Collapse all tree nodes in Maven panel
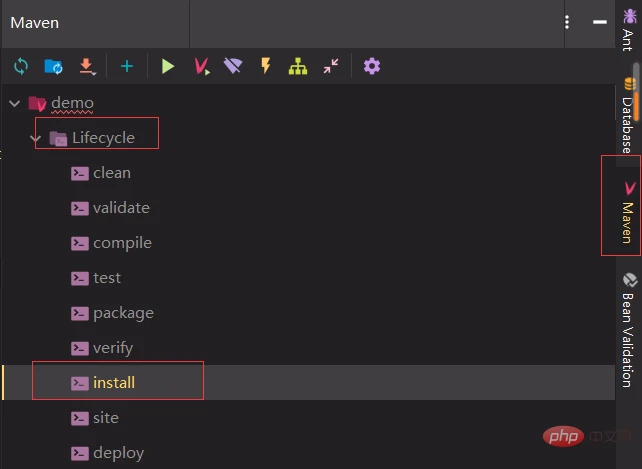 coord(331,66)
